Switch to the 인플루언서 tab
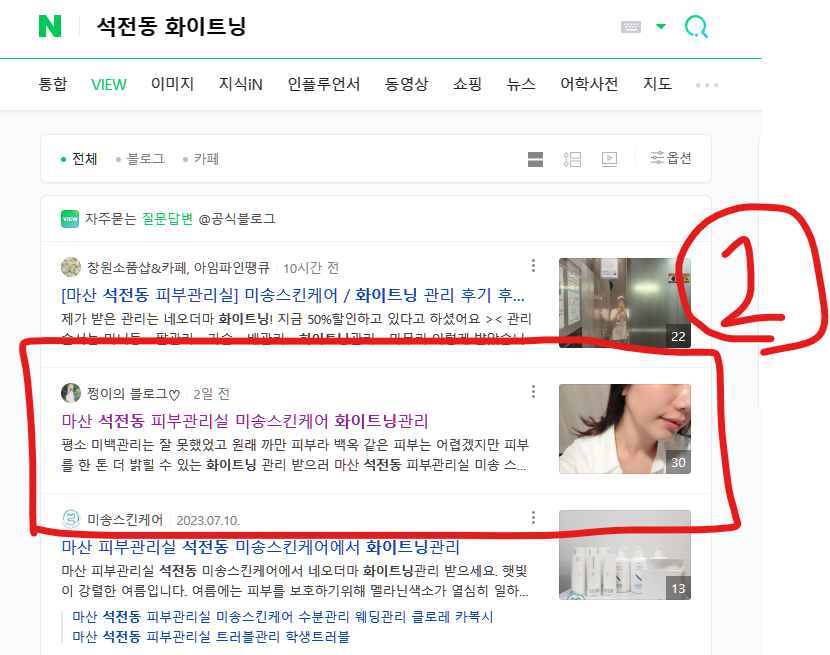Screen dimensions: 830x655 [323, 84]
